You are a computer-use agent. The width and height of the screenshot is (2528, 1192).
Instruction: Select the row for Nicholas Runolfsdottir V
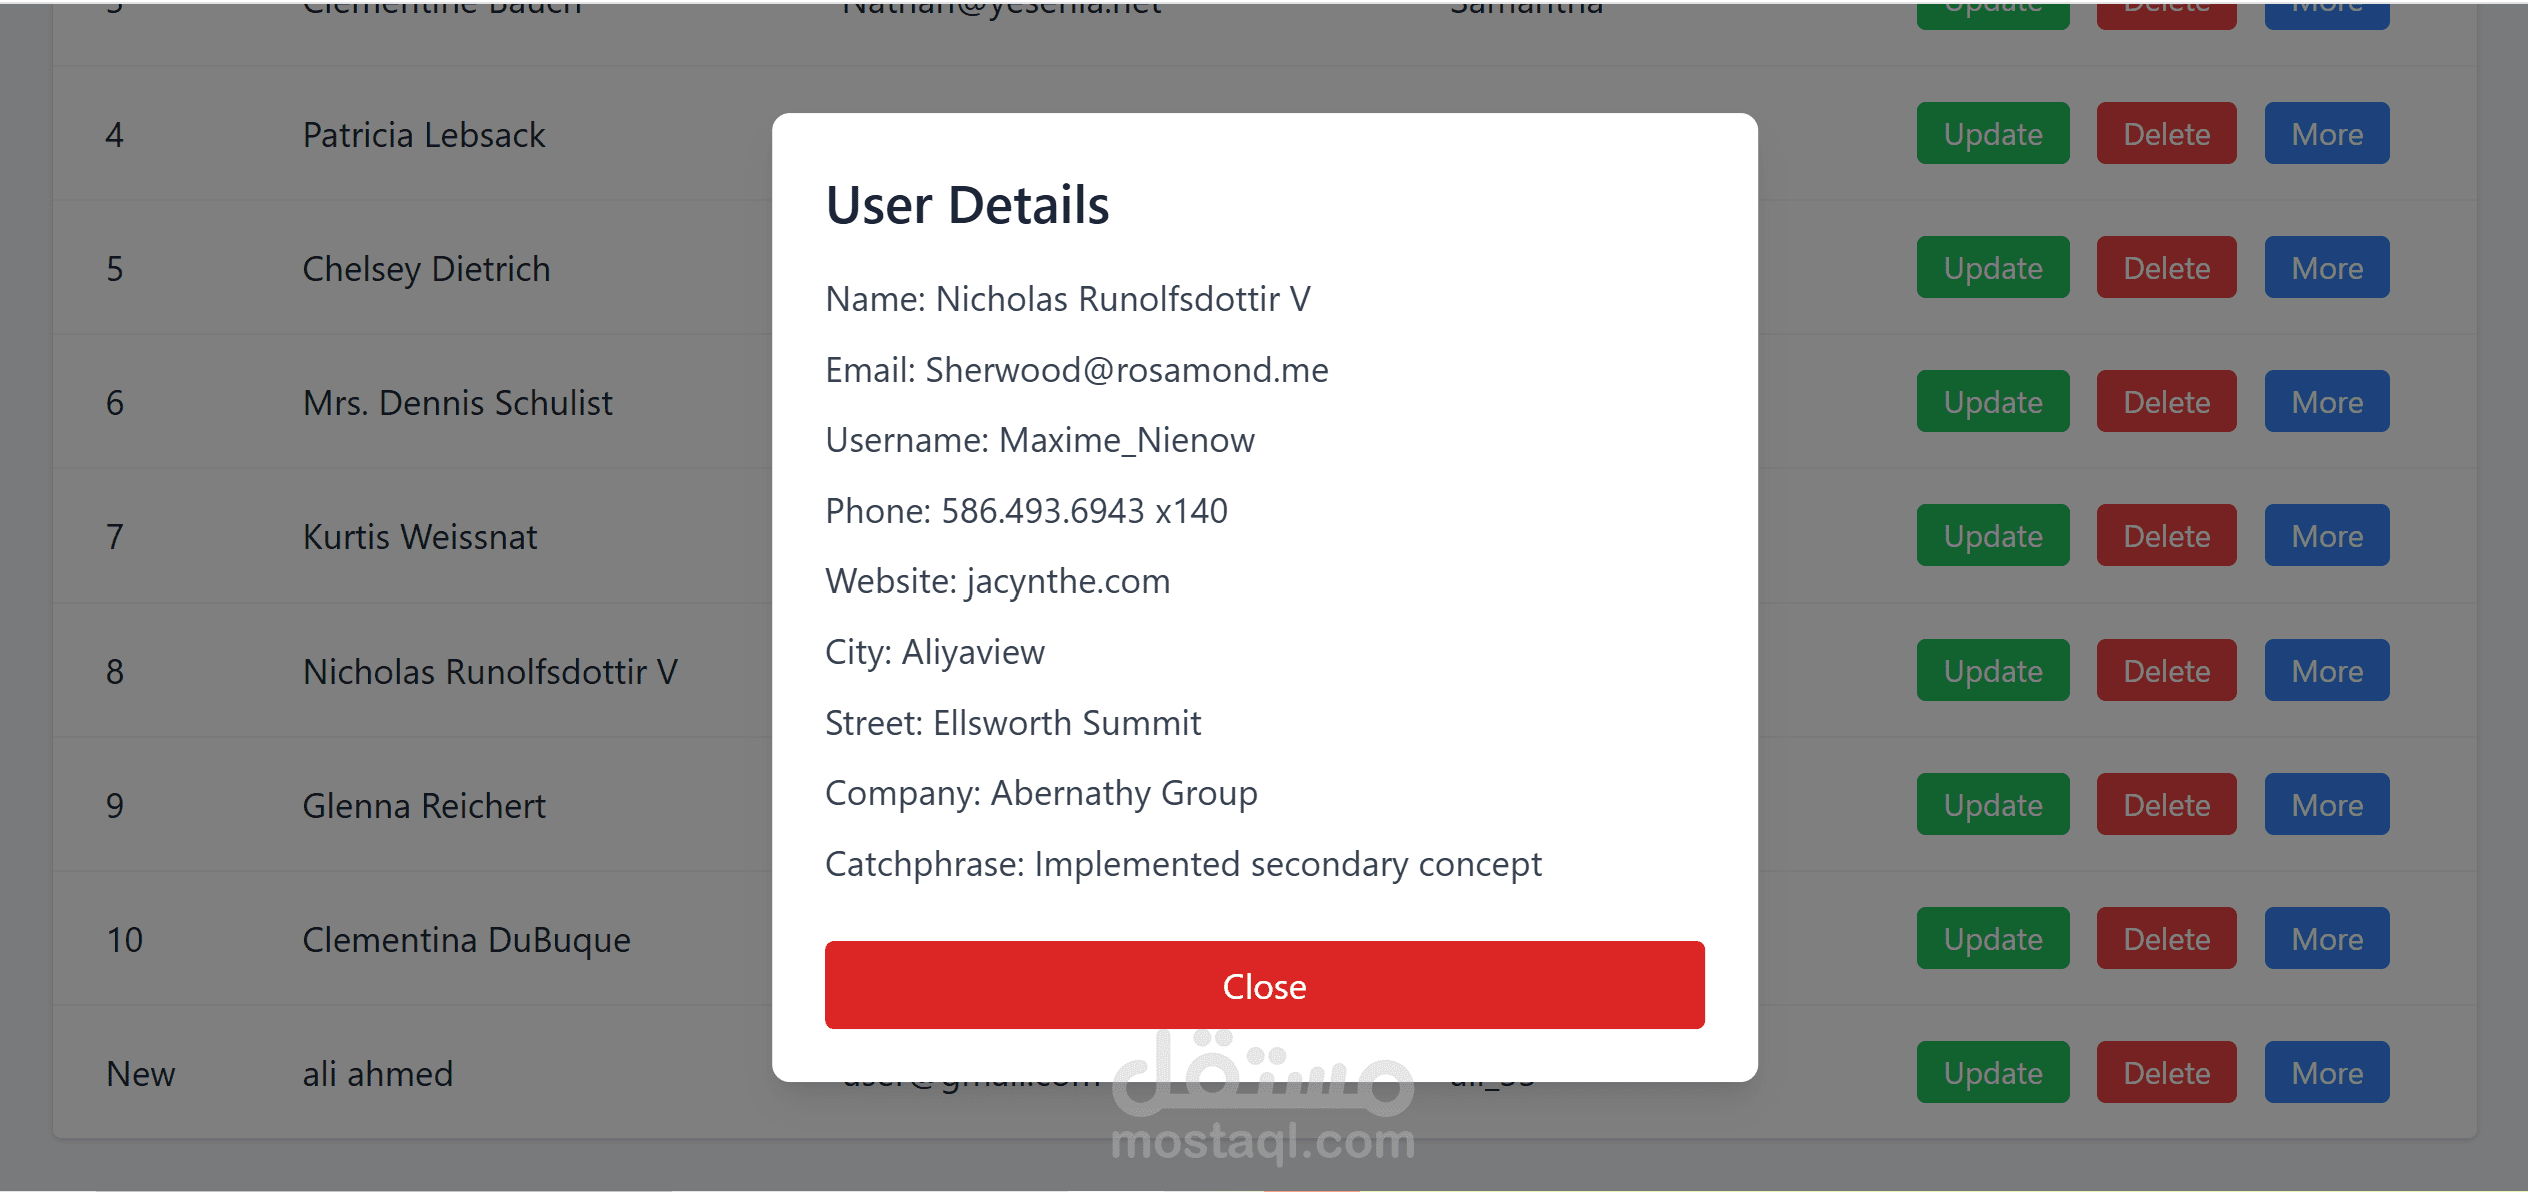490,670
